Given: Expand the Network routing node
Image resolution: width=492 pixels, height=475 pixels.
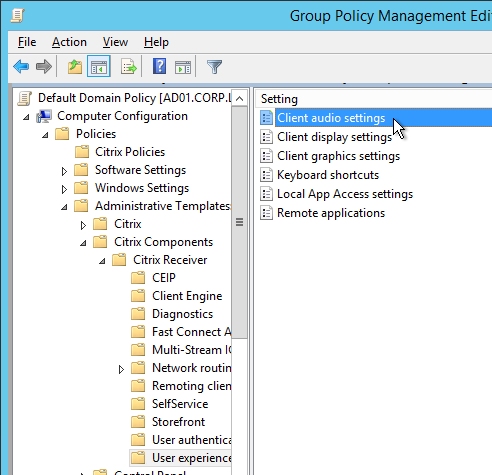Looking at the screenshot, I should 121,369.
